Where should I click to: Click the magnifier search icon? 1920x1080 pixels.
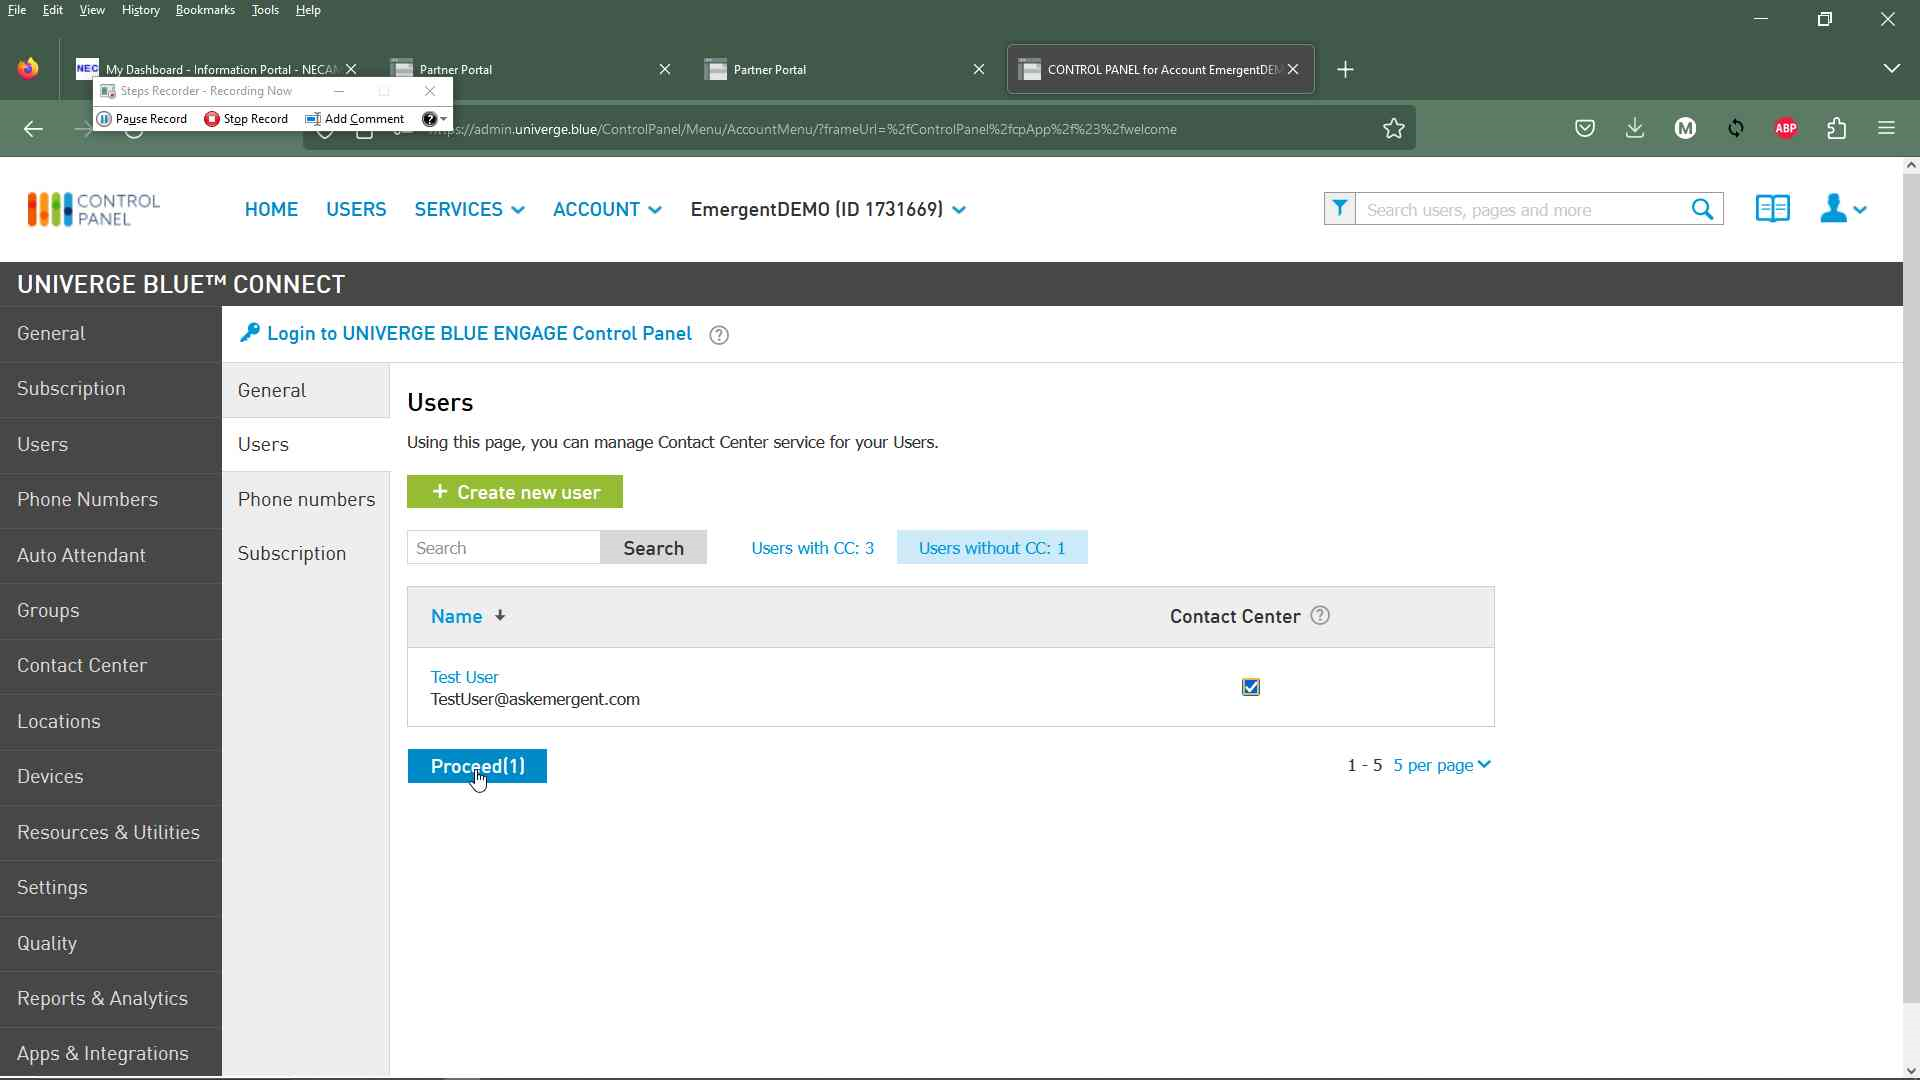[1702, 209]
